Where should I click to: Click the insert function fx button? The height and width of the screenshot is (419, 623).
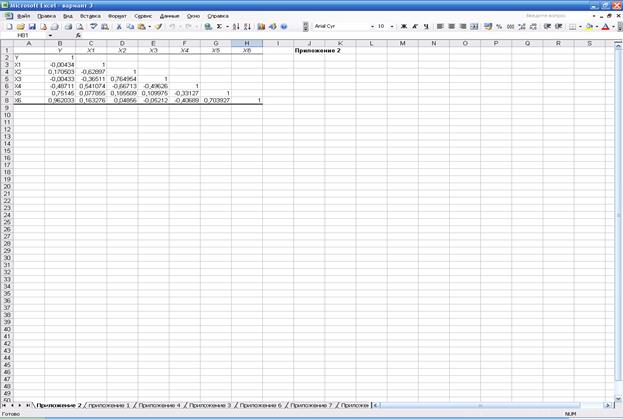(78, 35)
